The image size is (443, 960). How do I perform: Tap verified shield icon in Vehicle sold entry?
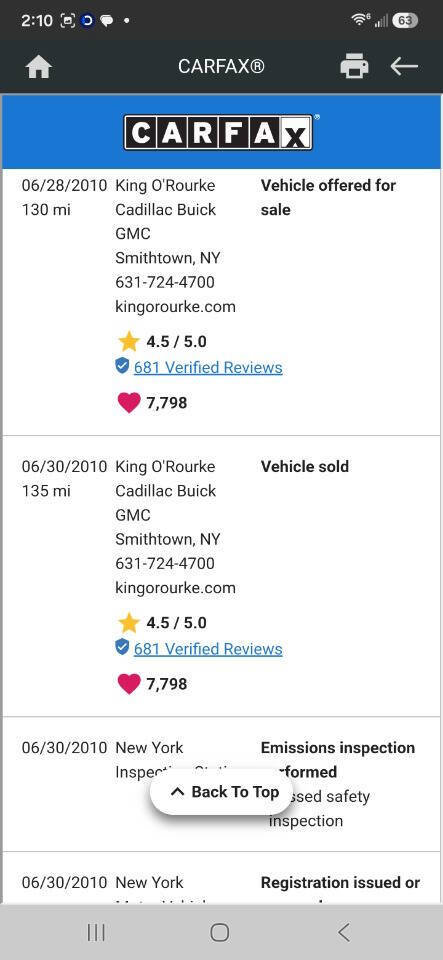122,647
